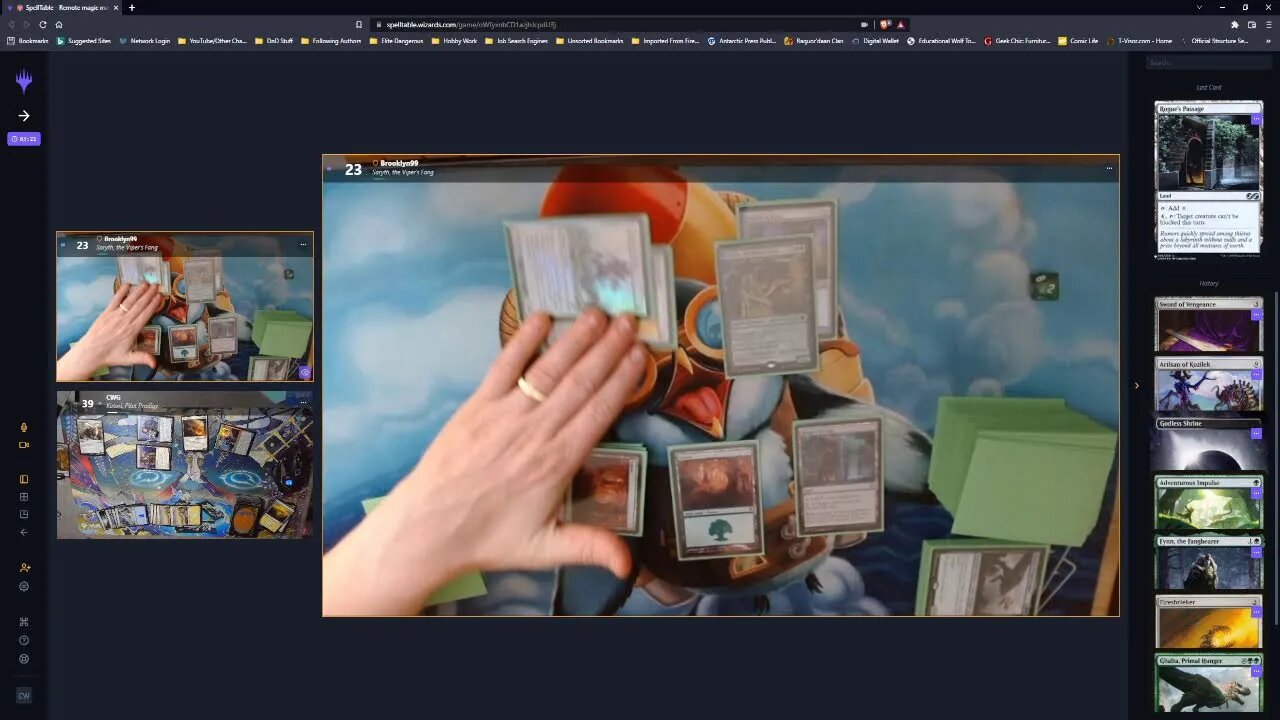The width and height of the screenshot is (1280, 720).
Task: Open the game settings gear in sidebar
Action: coord(24,586)
